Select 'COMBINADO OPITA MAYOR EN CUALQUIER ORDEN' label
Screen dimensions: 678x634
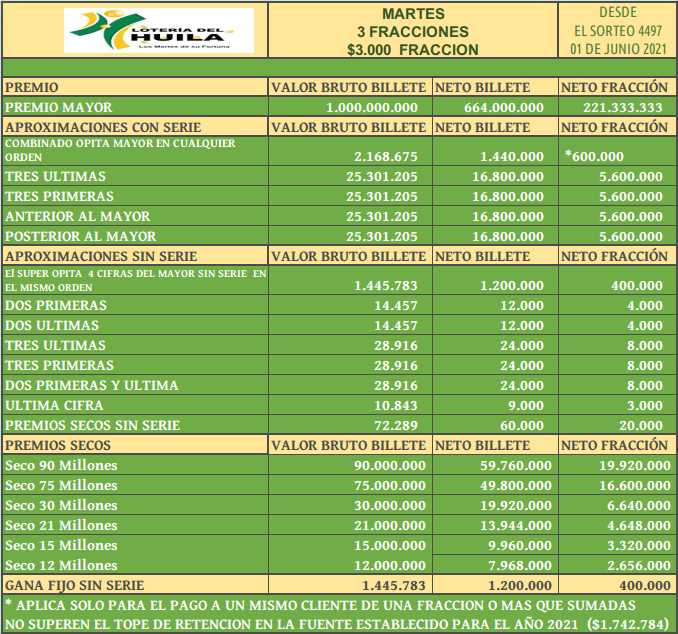coord(120,150)
